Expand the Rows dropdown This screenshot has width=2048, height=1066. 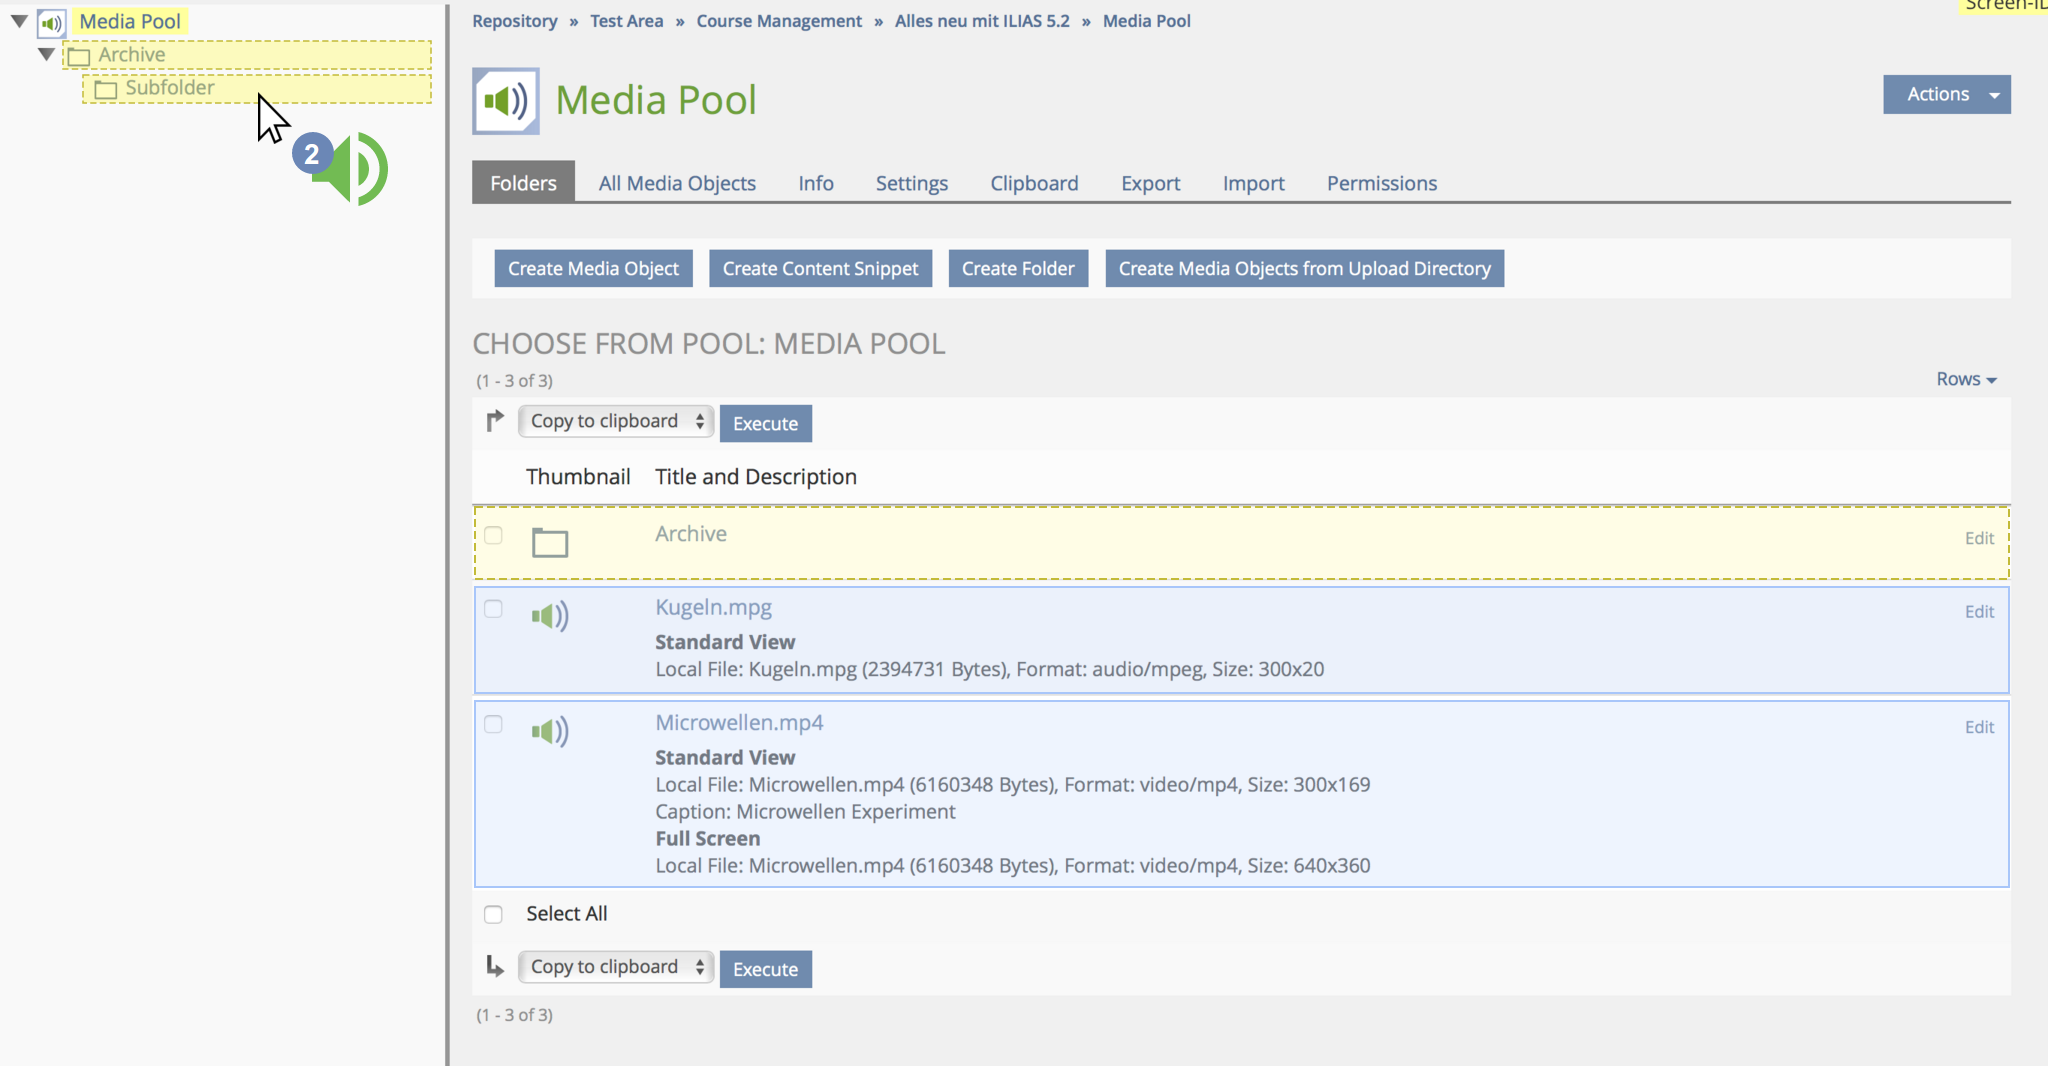[1965, 379]
